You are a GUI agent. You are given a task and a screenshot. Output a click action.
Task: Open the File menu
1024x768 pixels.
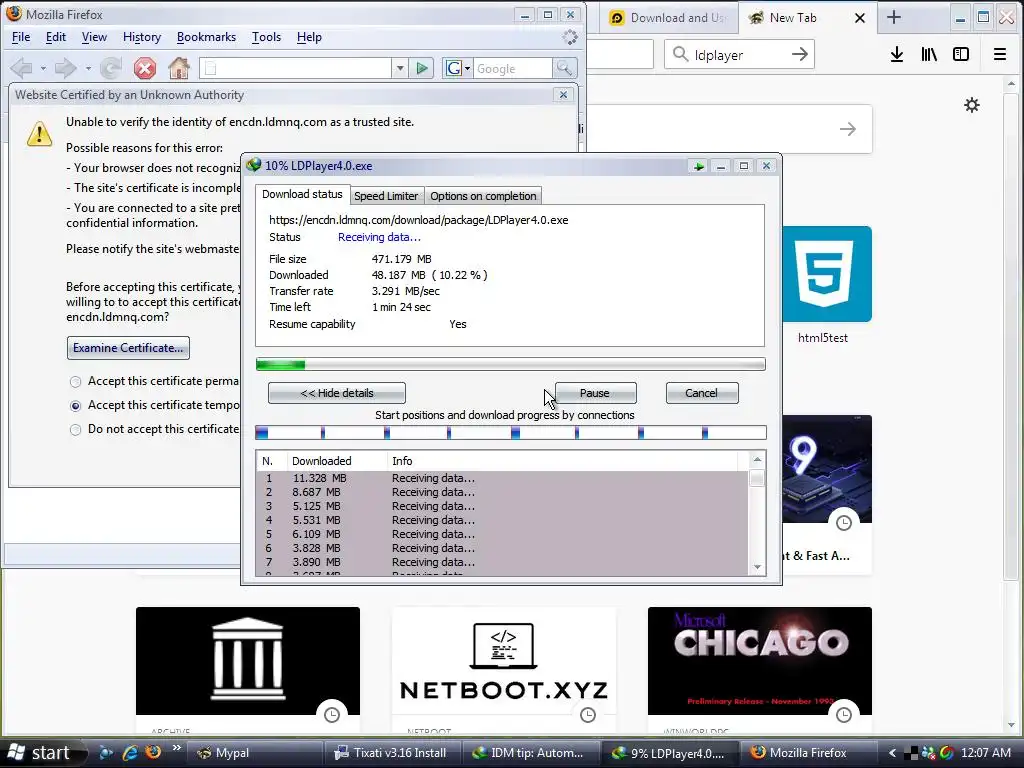coord(21,37)
